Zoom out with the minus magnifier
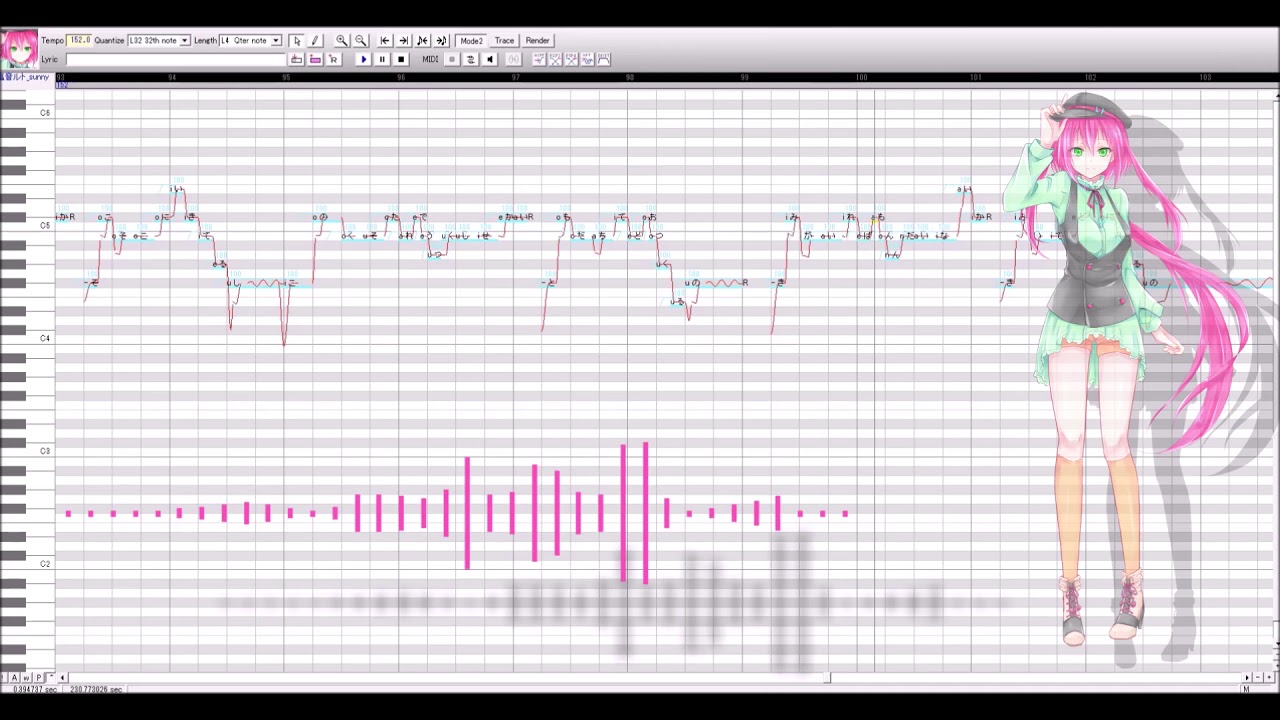This screenshot has height=720, width=1280. coord(361,41)
